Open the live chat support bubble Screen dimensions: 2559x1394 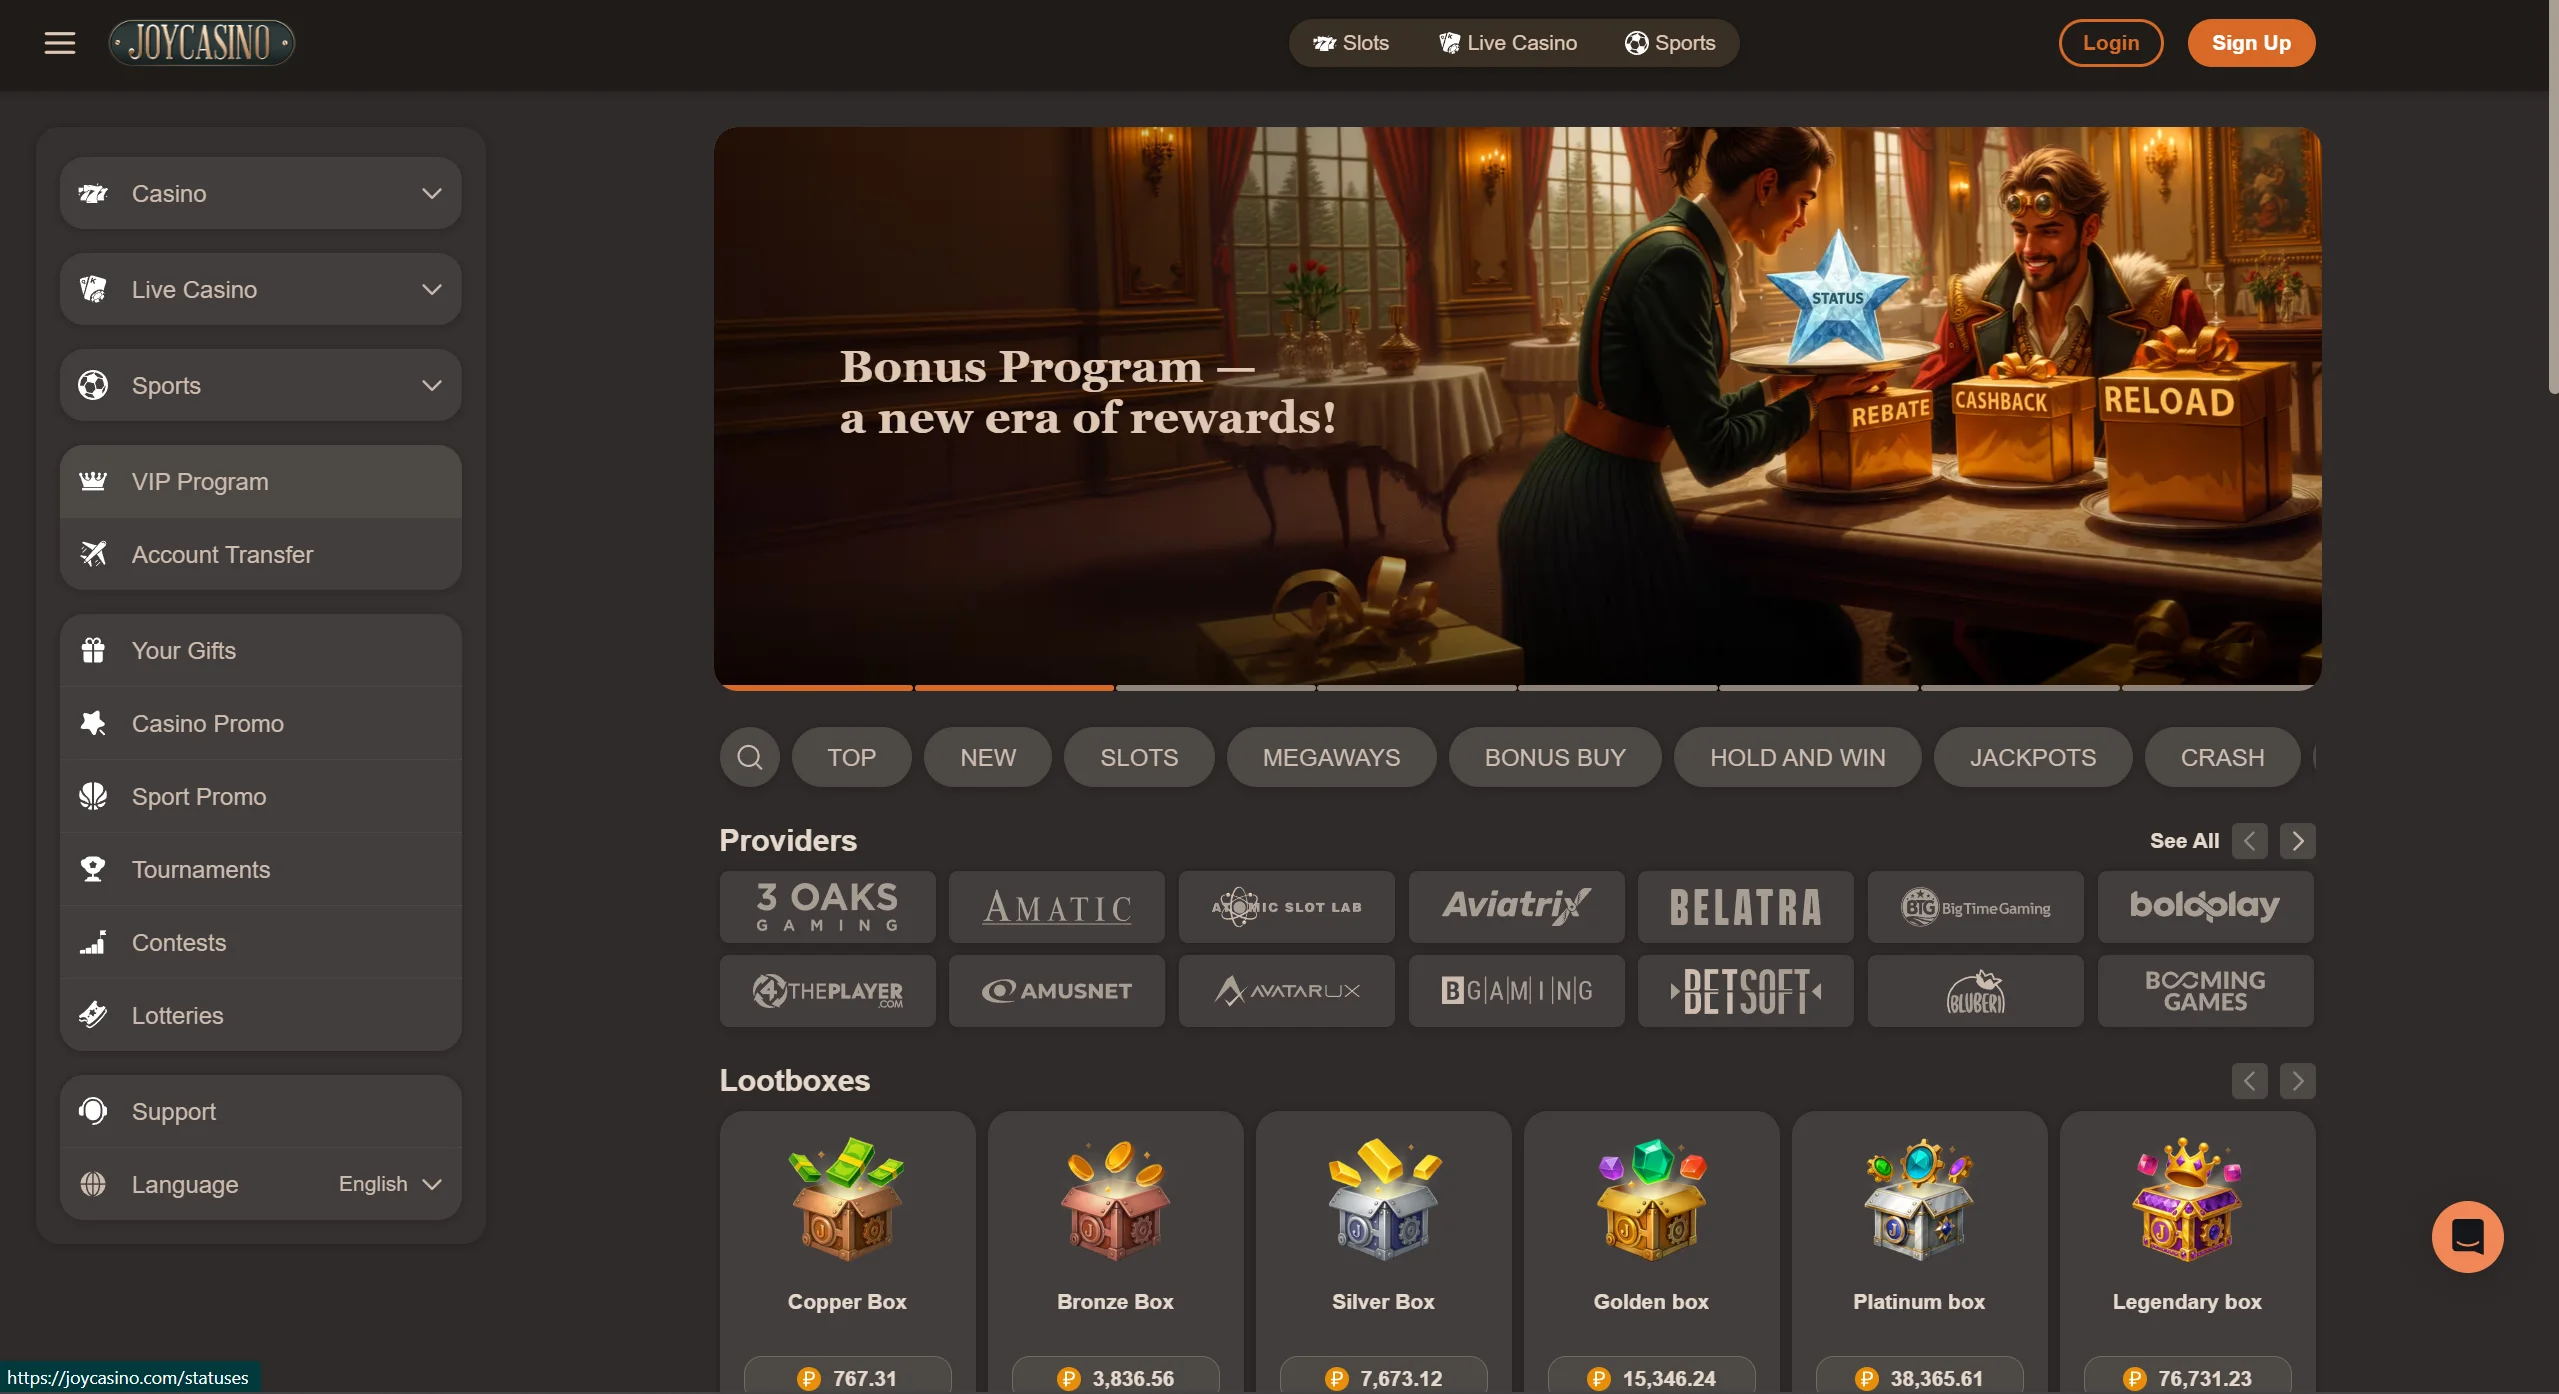[2467, 1237]
